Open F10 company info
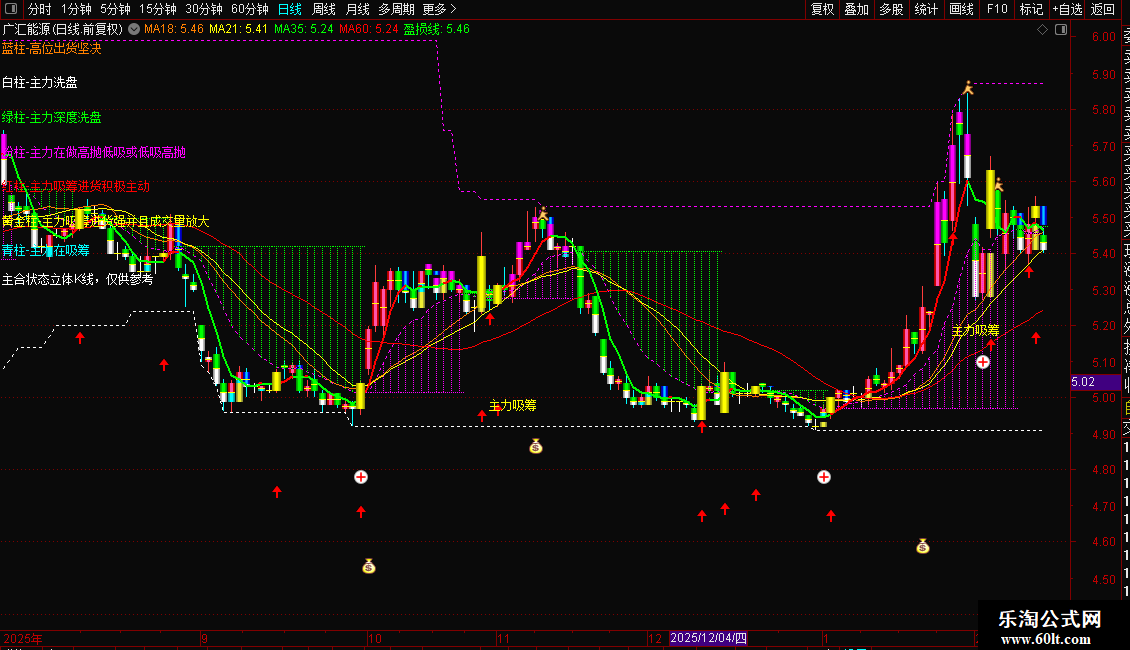 997,9
